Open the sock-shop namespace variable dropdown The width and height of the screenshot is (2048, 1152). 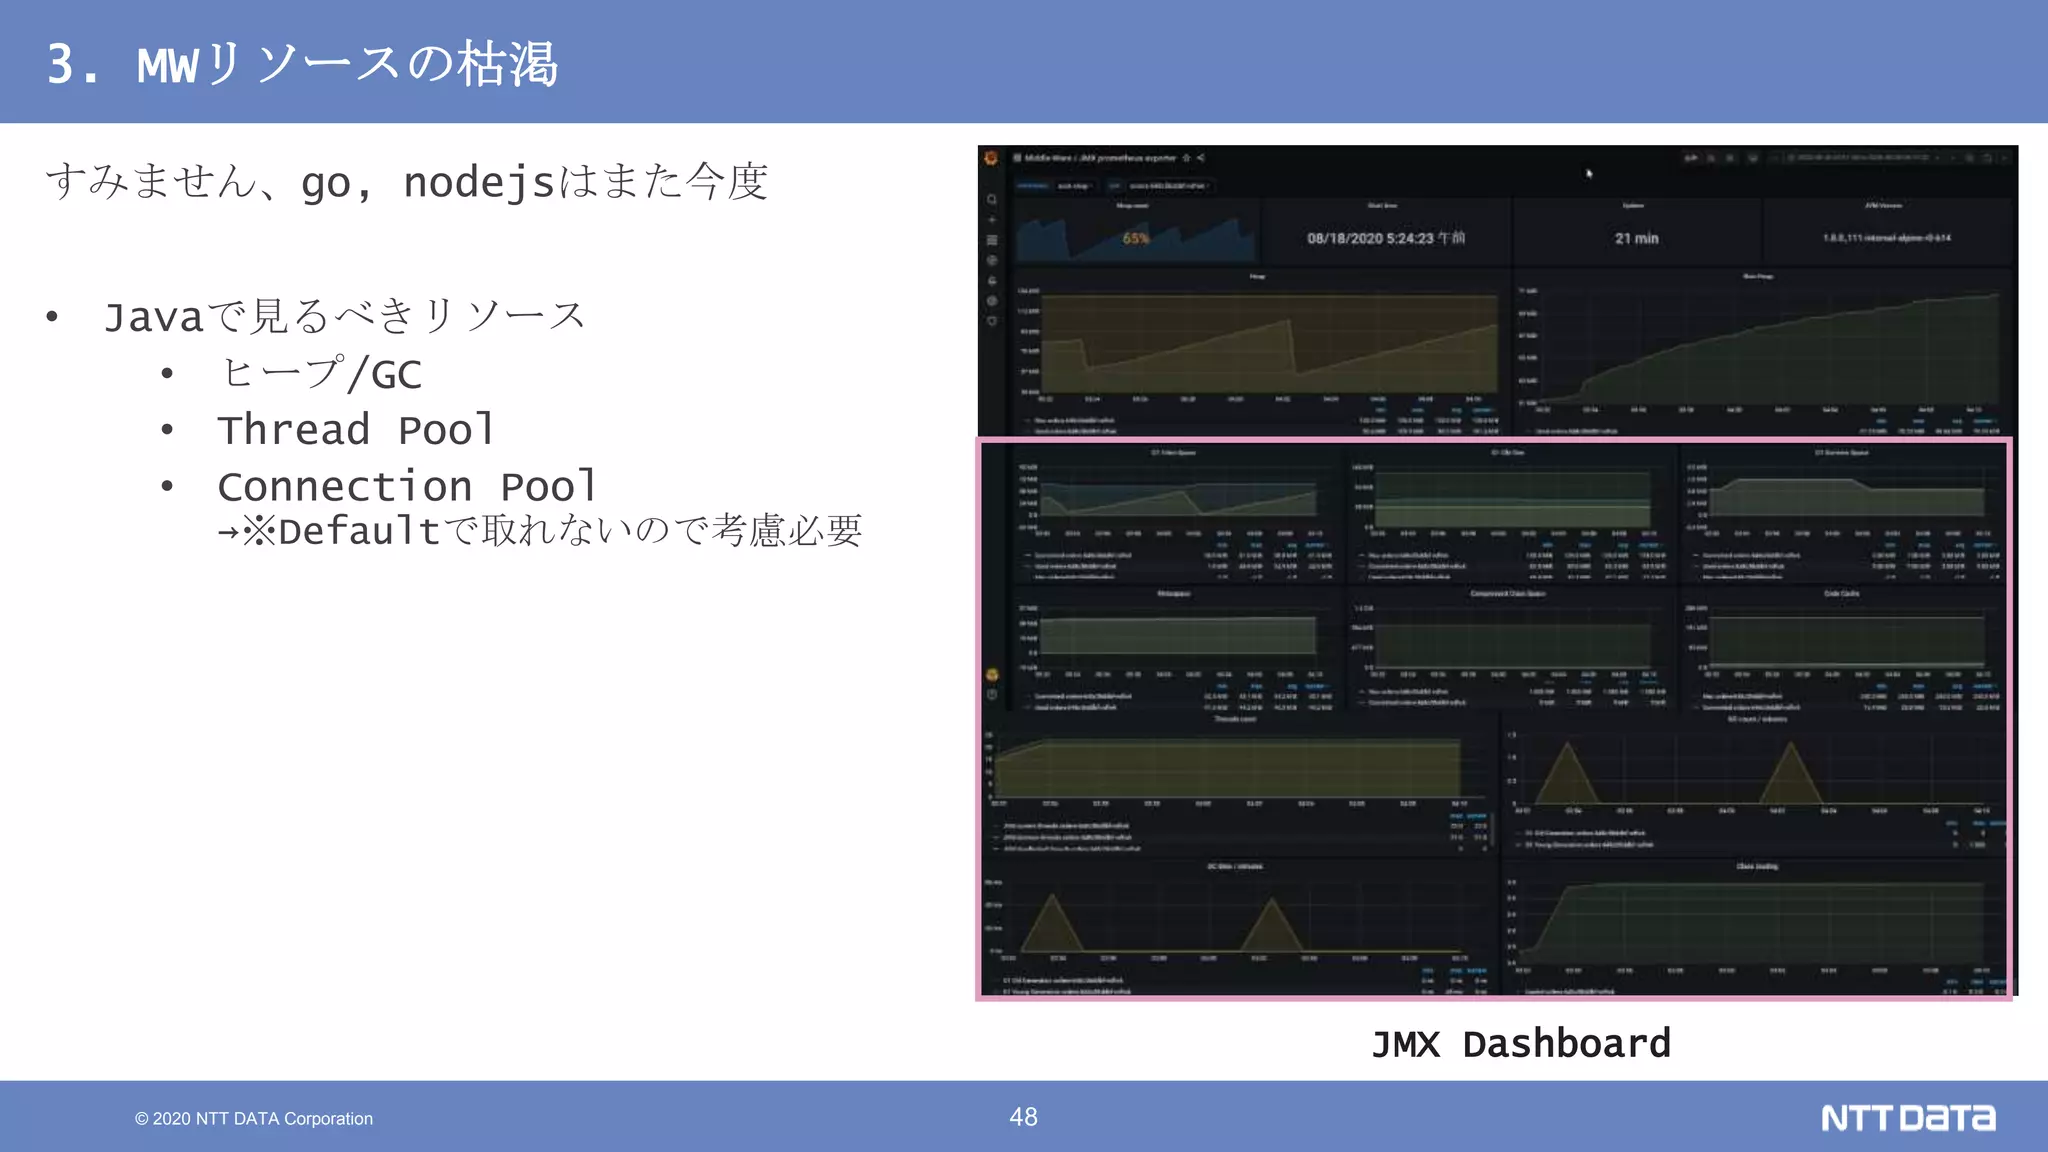pos(1075,186)
